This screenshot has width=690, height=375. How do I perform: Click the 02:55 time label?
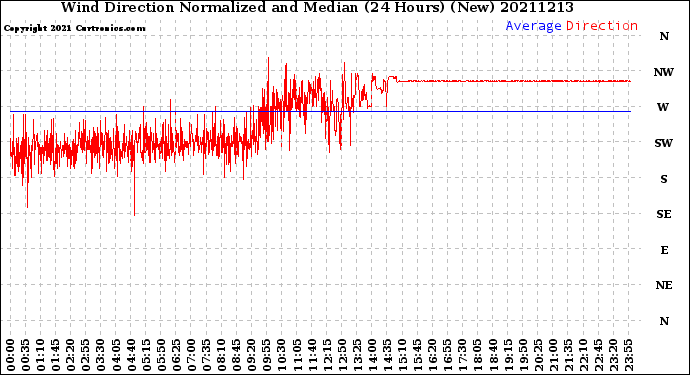click(x=86, y=355)
